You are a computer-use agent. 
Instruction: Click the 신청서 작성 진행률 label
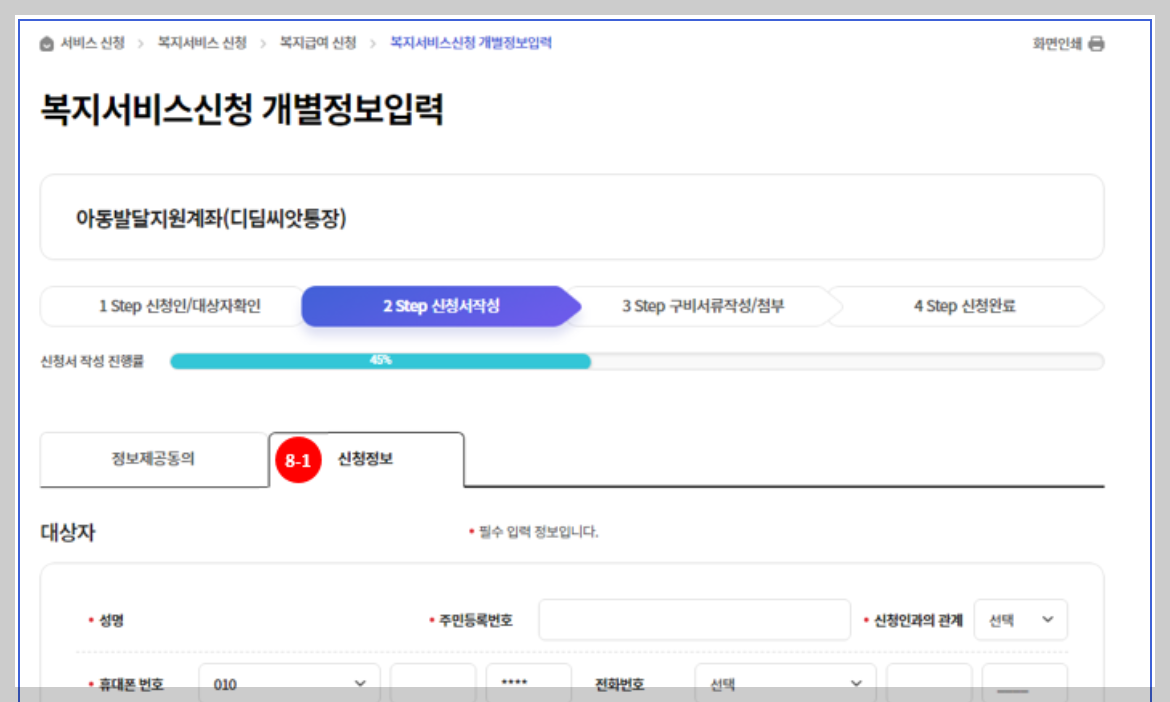coord(92,361)
